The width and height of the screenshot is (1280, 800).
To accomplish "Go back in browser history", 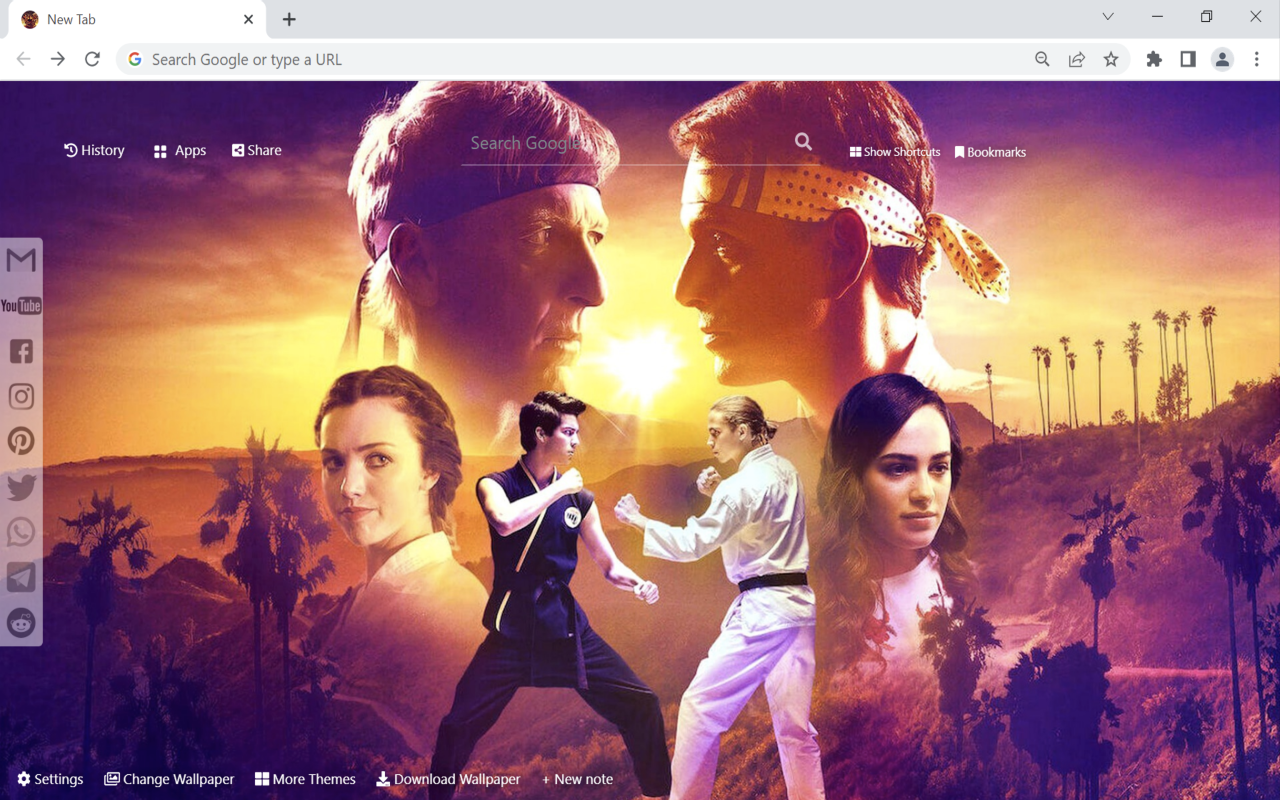I will click(23, 59).
